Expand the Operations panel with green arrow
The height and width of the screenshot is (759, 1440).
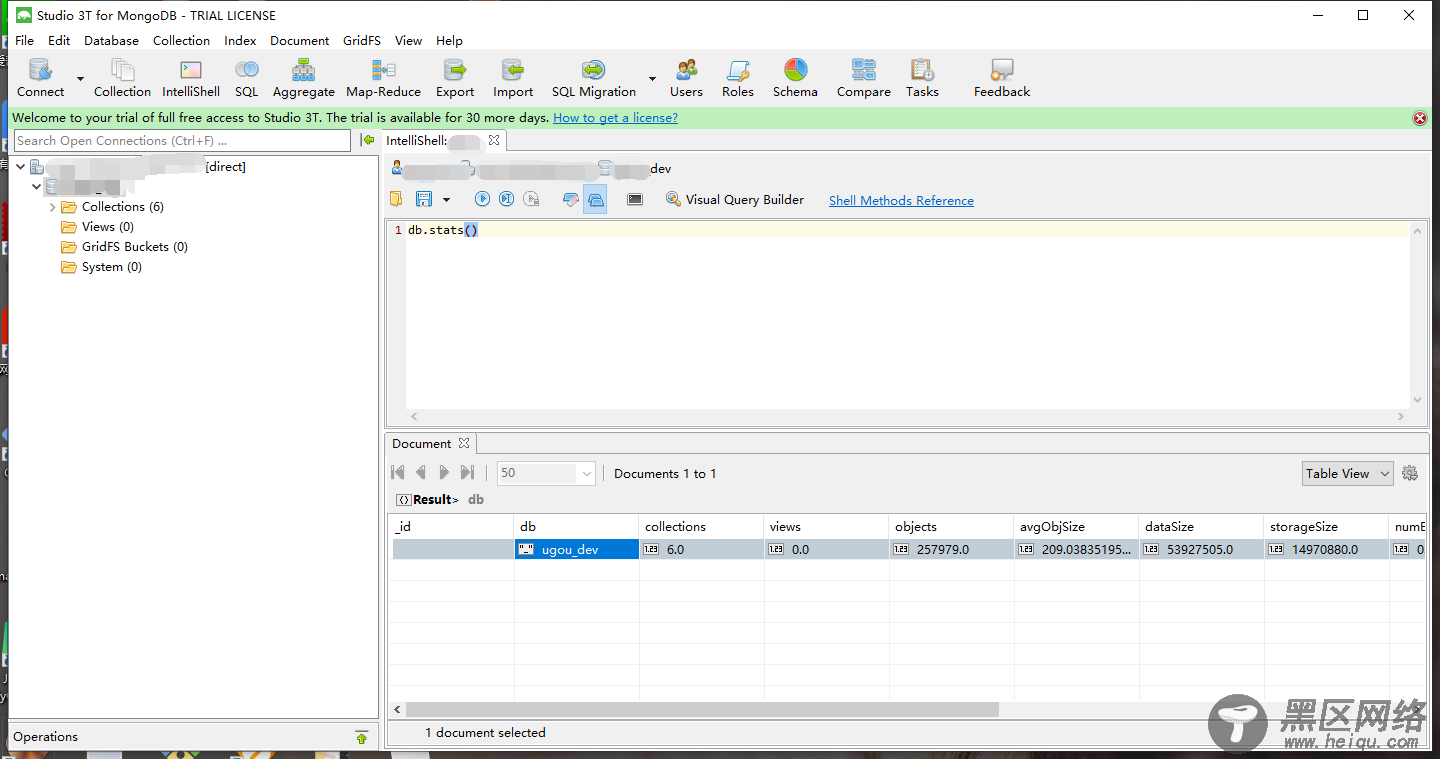click(361, 737)
